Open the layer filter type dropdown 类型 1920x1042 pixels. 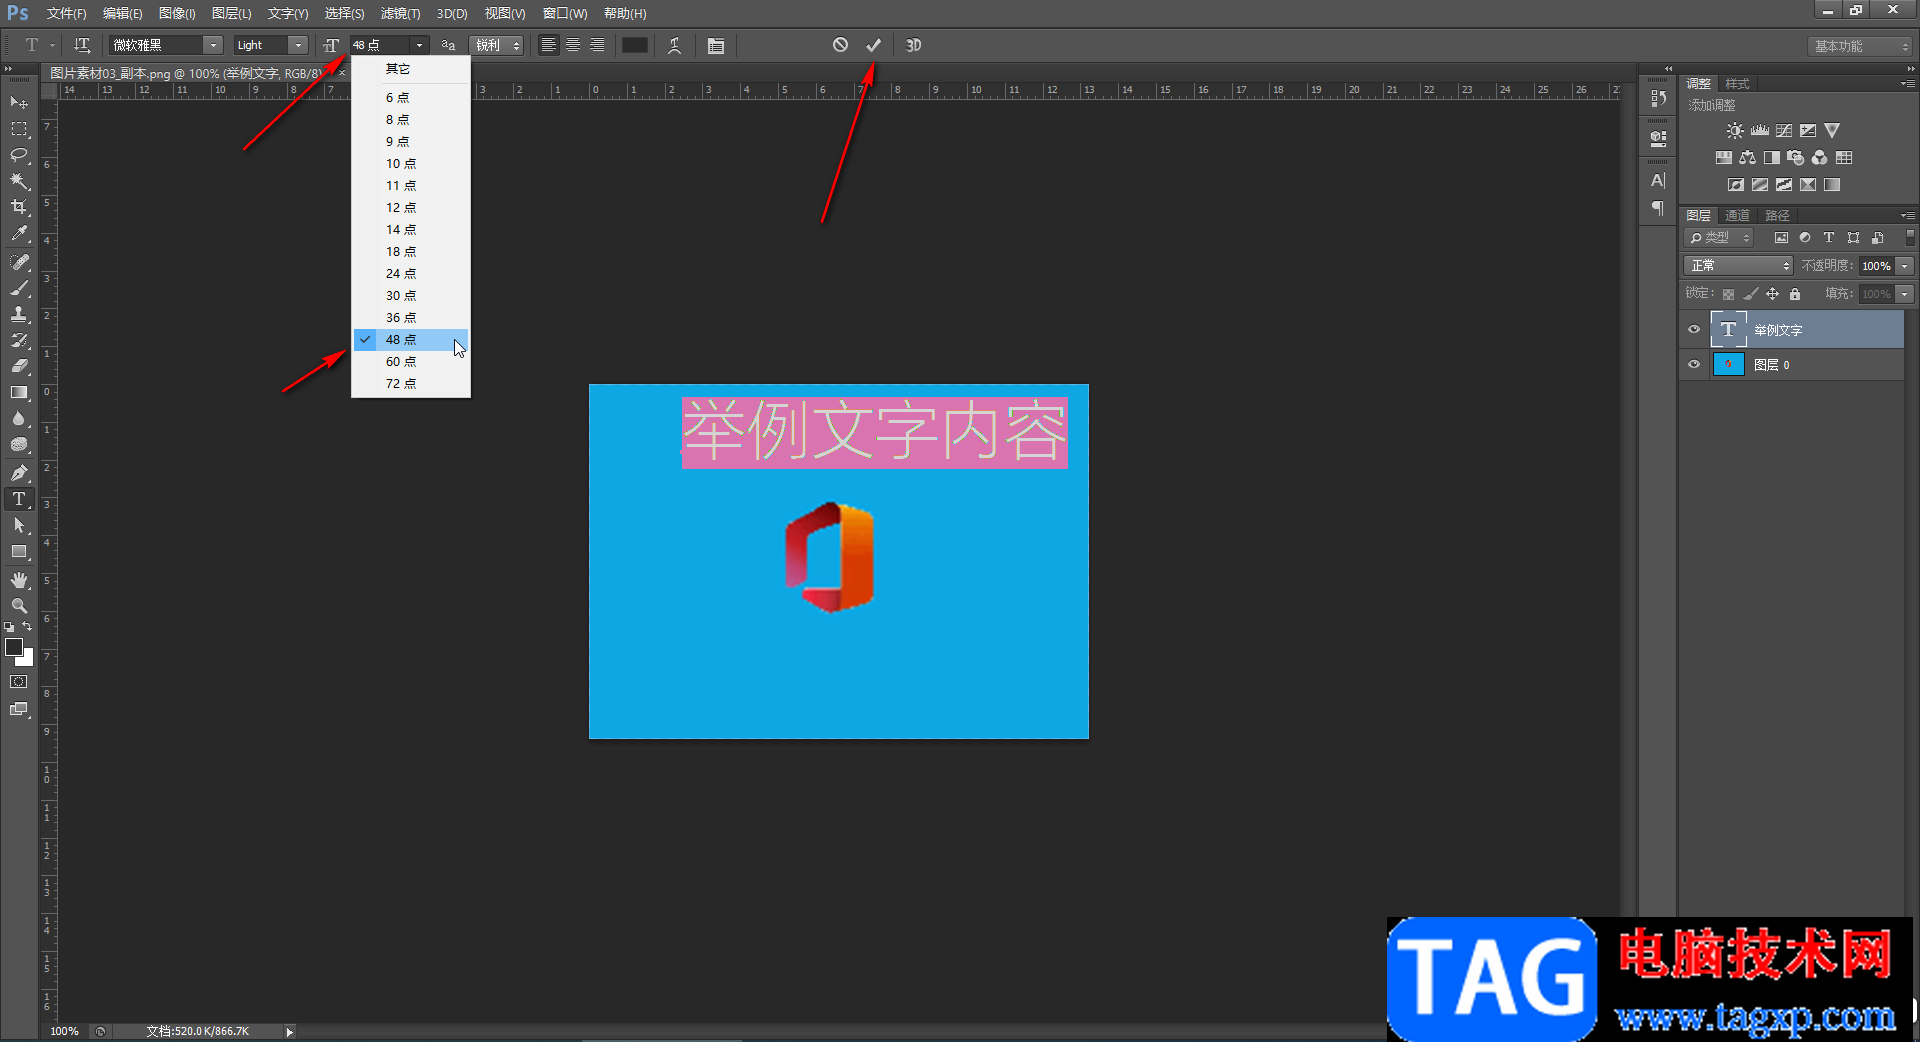[1720, 238]
